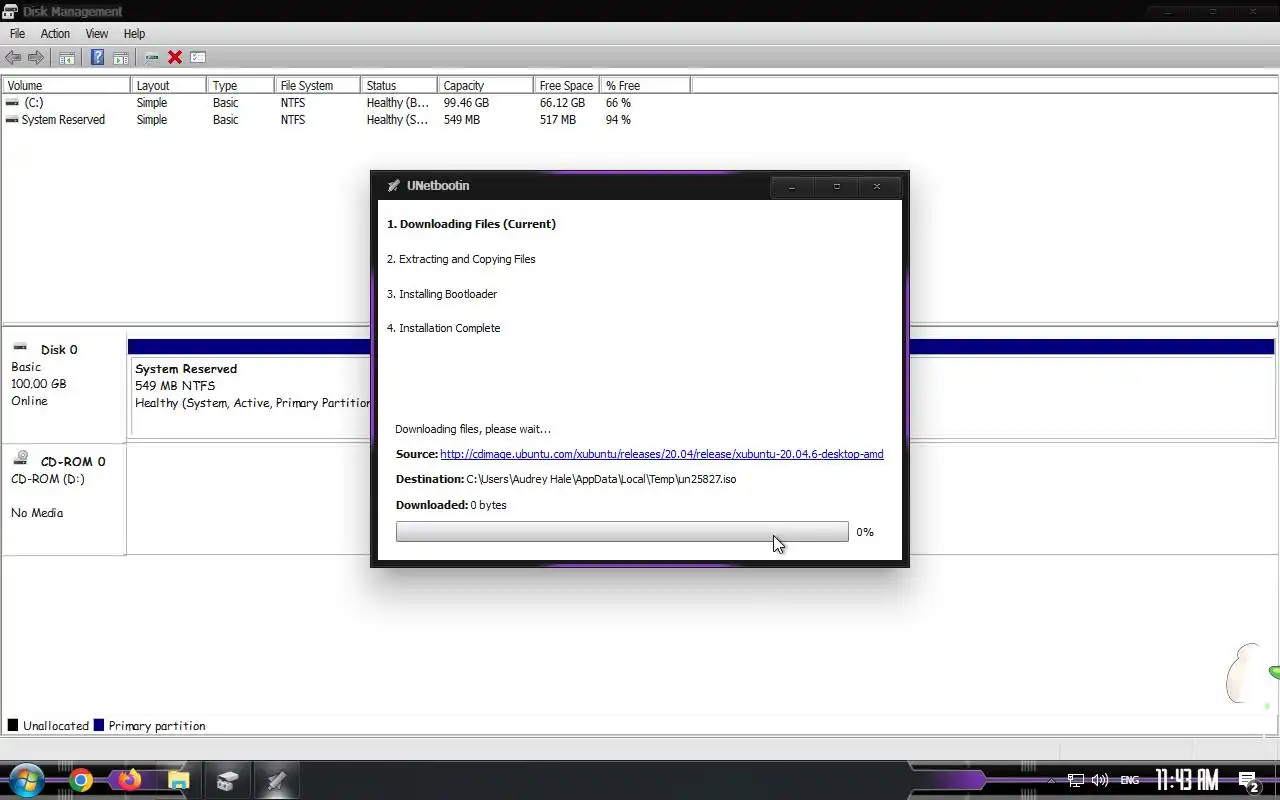Click the blue Primary partition legend swatch
1280x800 pixels.
(x=99, y=725)
